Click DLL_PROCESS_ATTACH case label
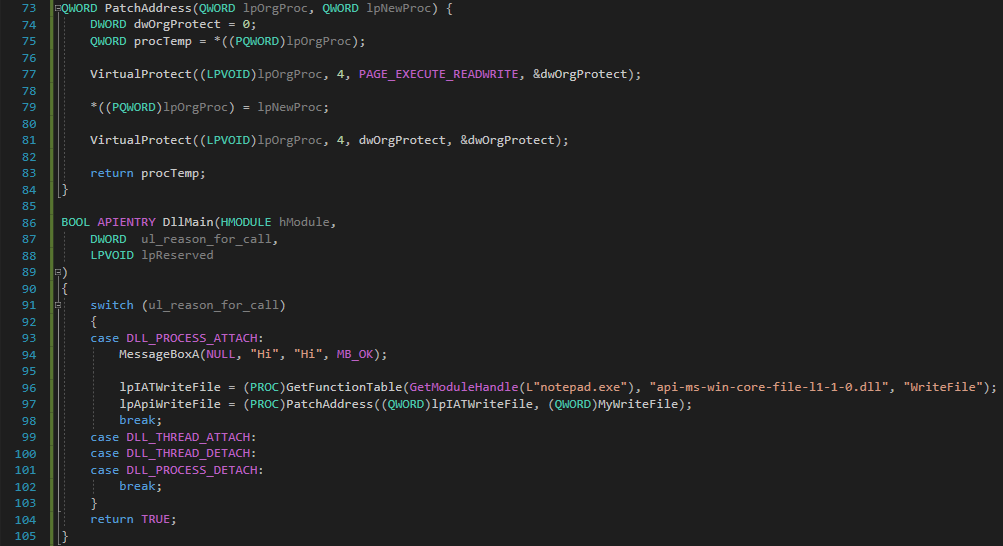The width and height of the screenshot is (1003, 546). (191, 338)
